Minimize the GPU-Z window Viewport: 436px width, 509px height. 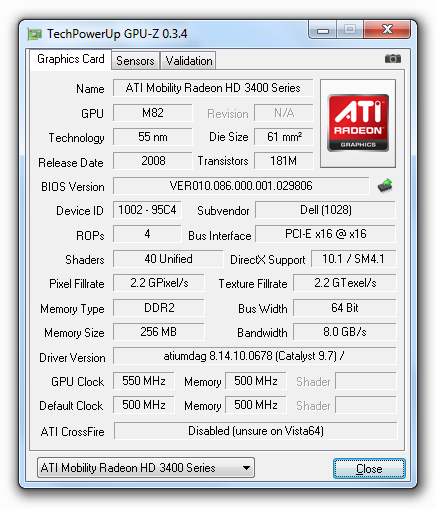click(323, 30)
